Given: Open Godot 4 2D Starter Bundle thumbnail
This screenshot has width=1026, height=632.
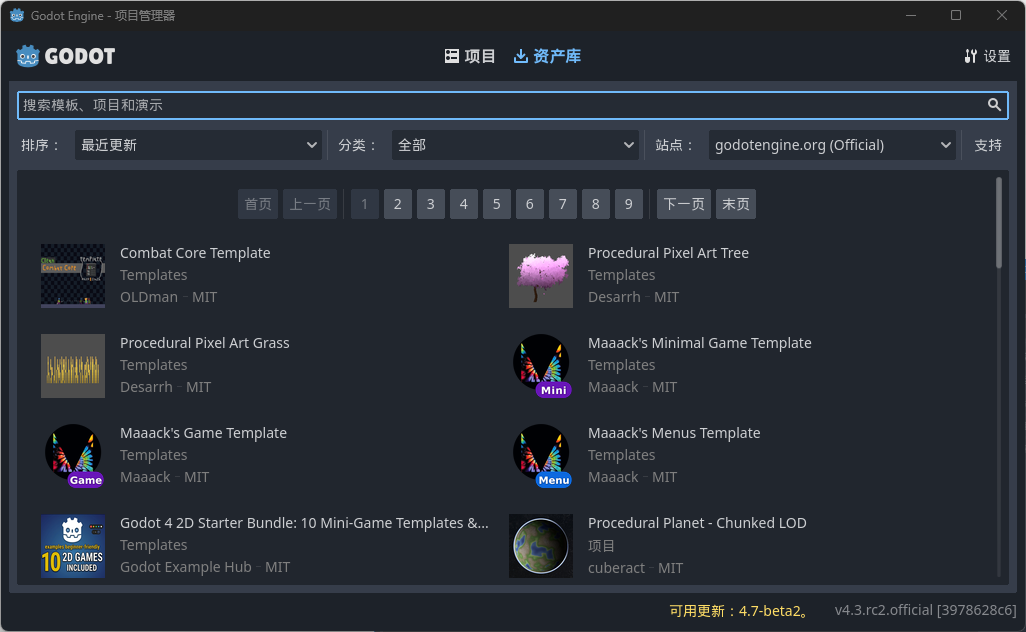Looking at the screenshot, I should coord(73,546).
